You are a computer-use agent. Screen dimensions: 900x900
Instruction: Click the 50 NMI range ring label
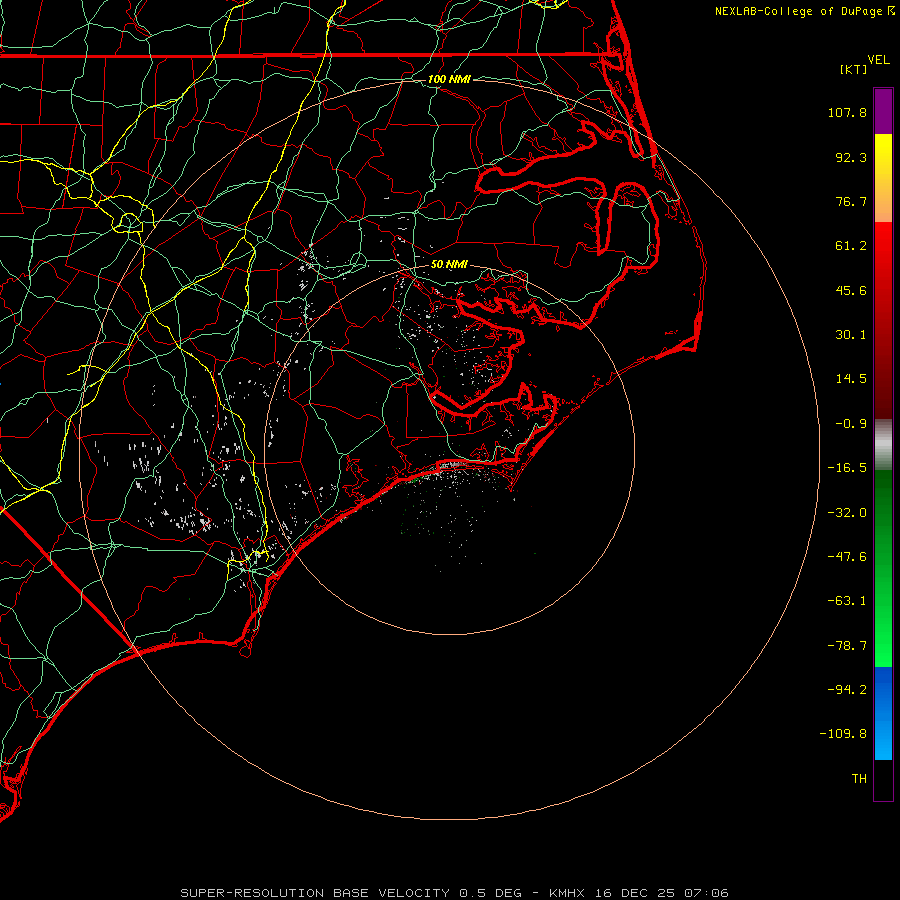pos(449,265)
